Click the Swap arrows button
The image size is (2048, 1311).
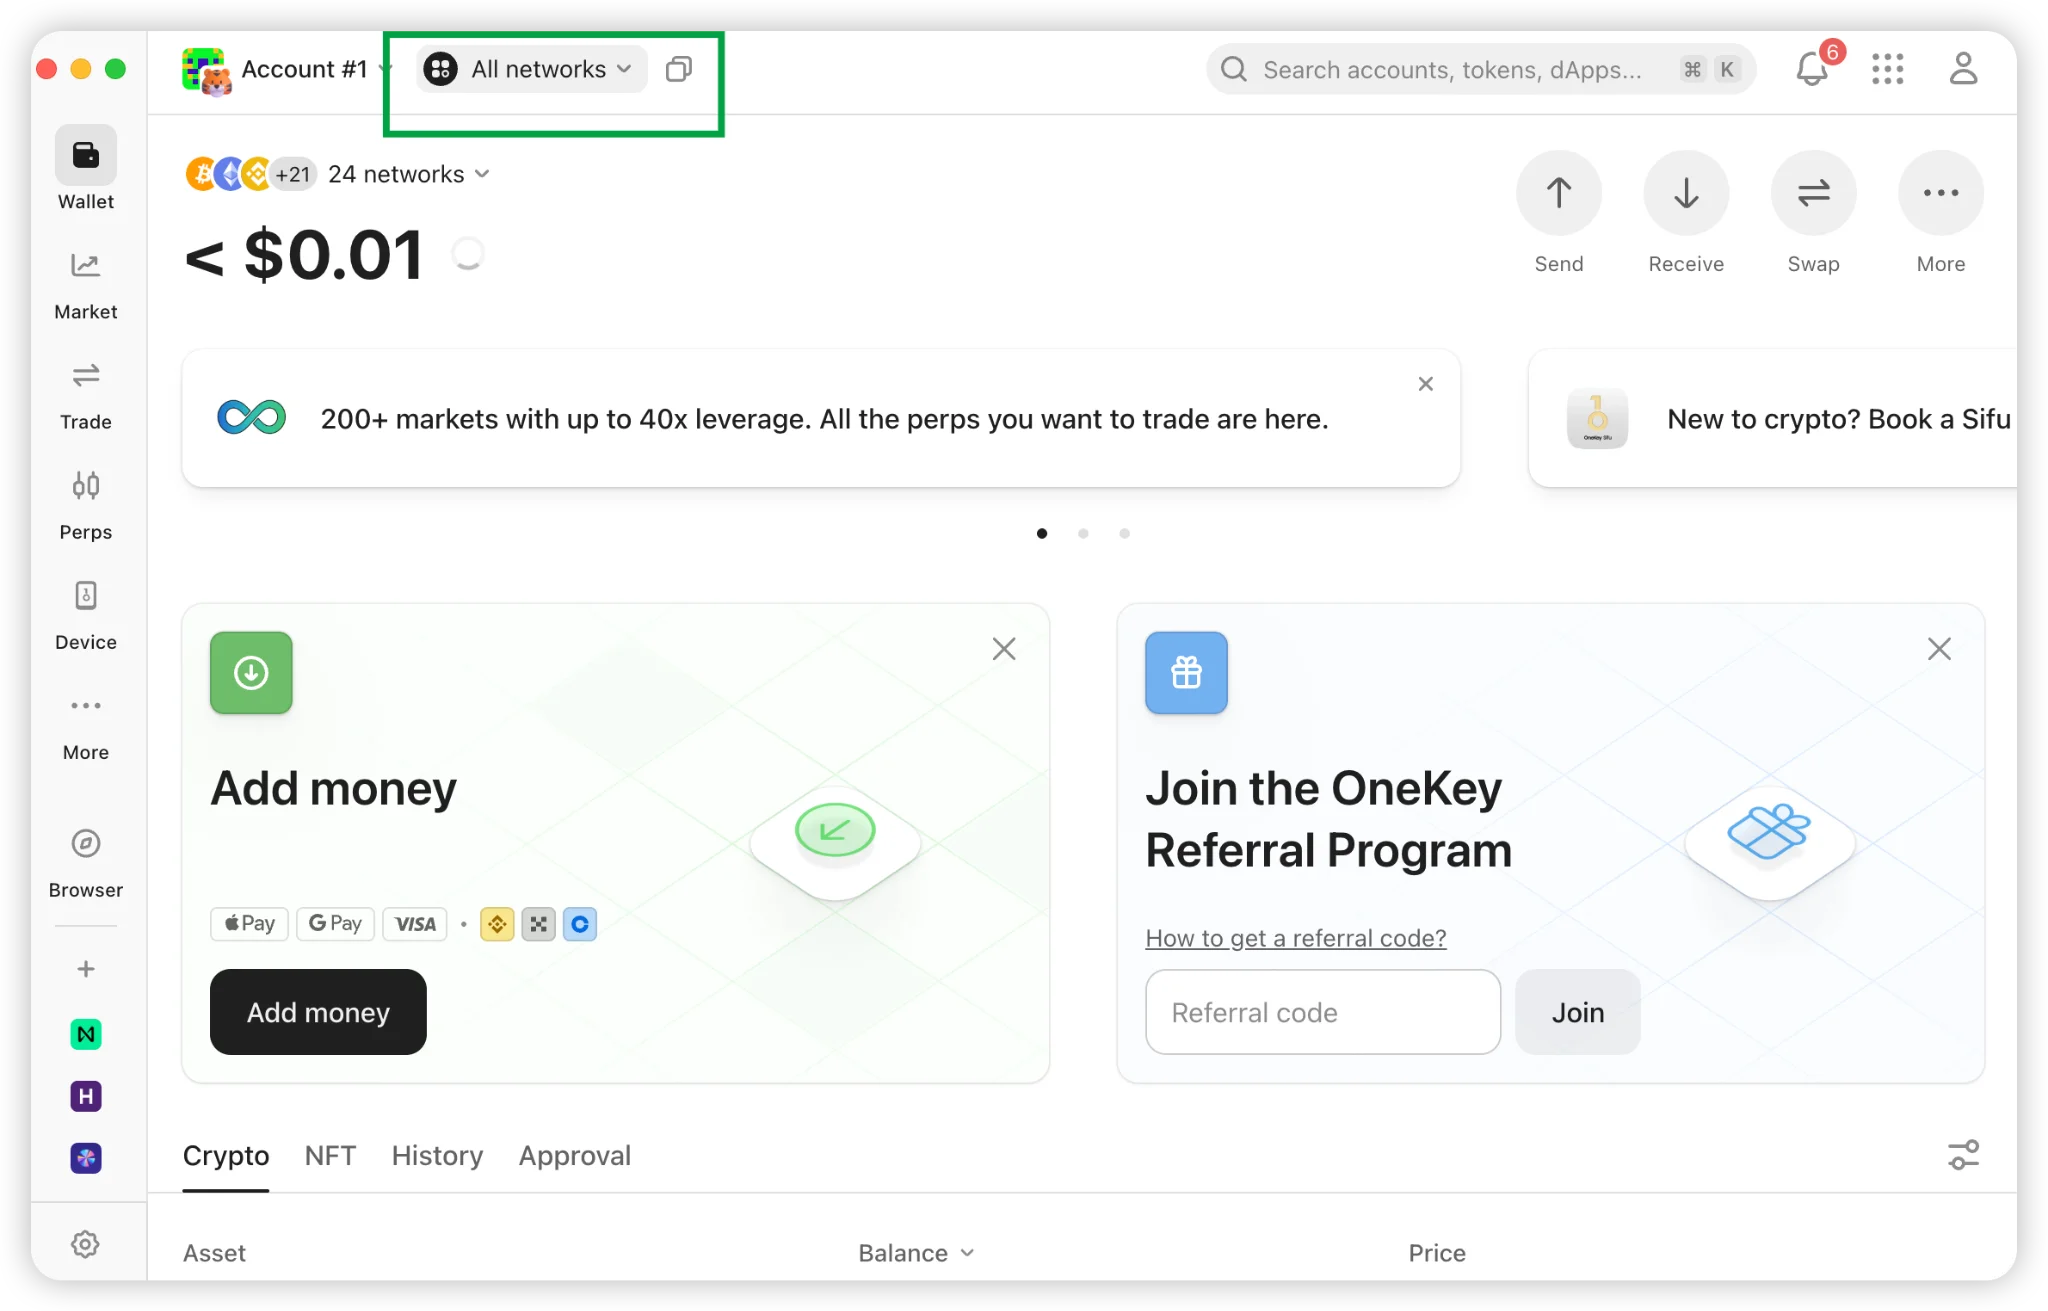point(1812,193)
